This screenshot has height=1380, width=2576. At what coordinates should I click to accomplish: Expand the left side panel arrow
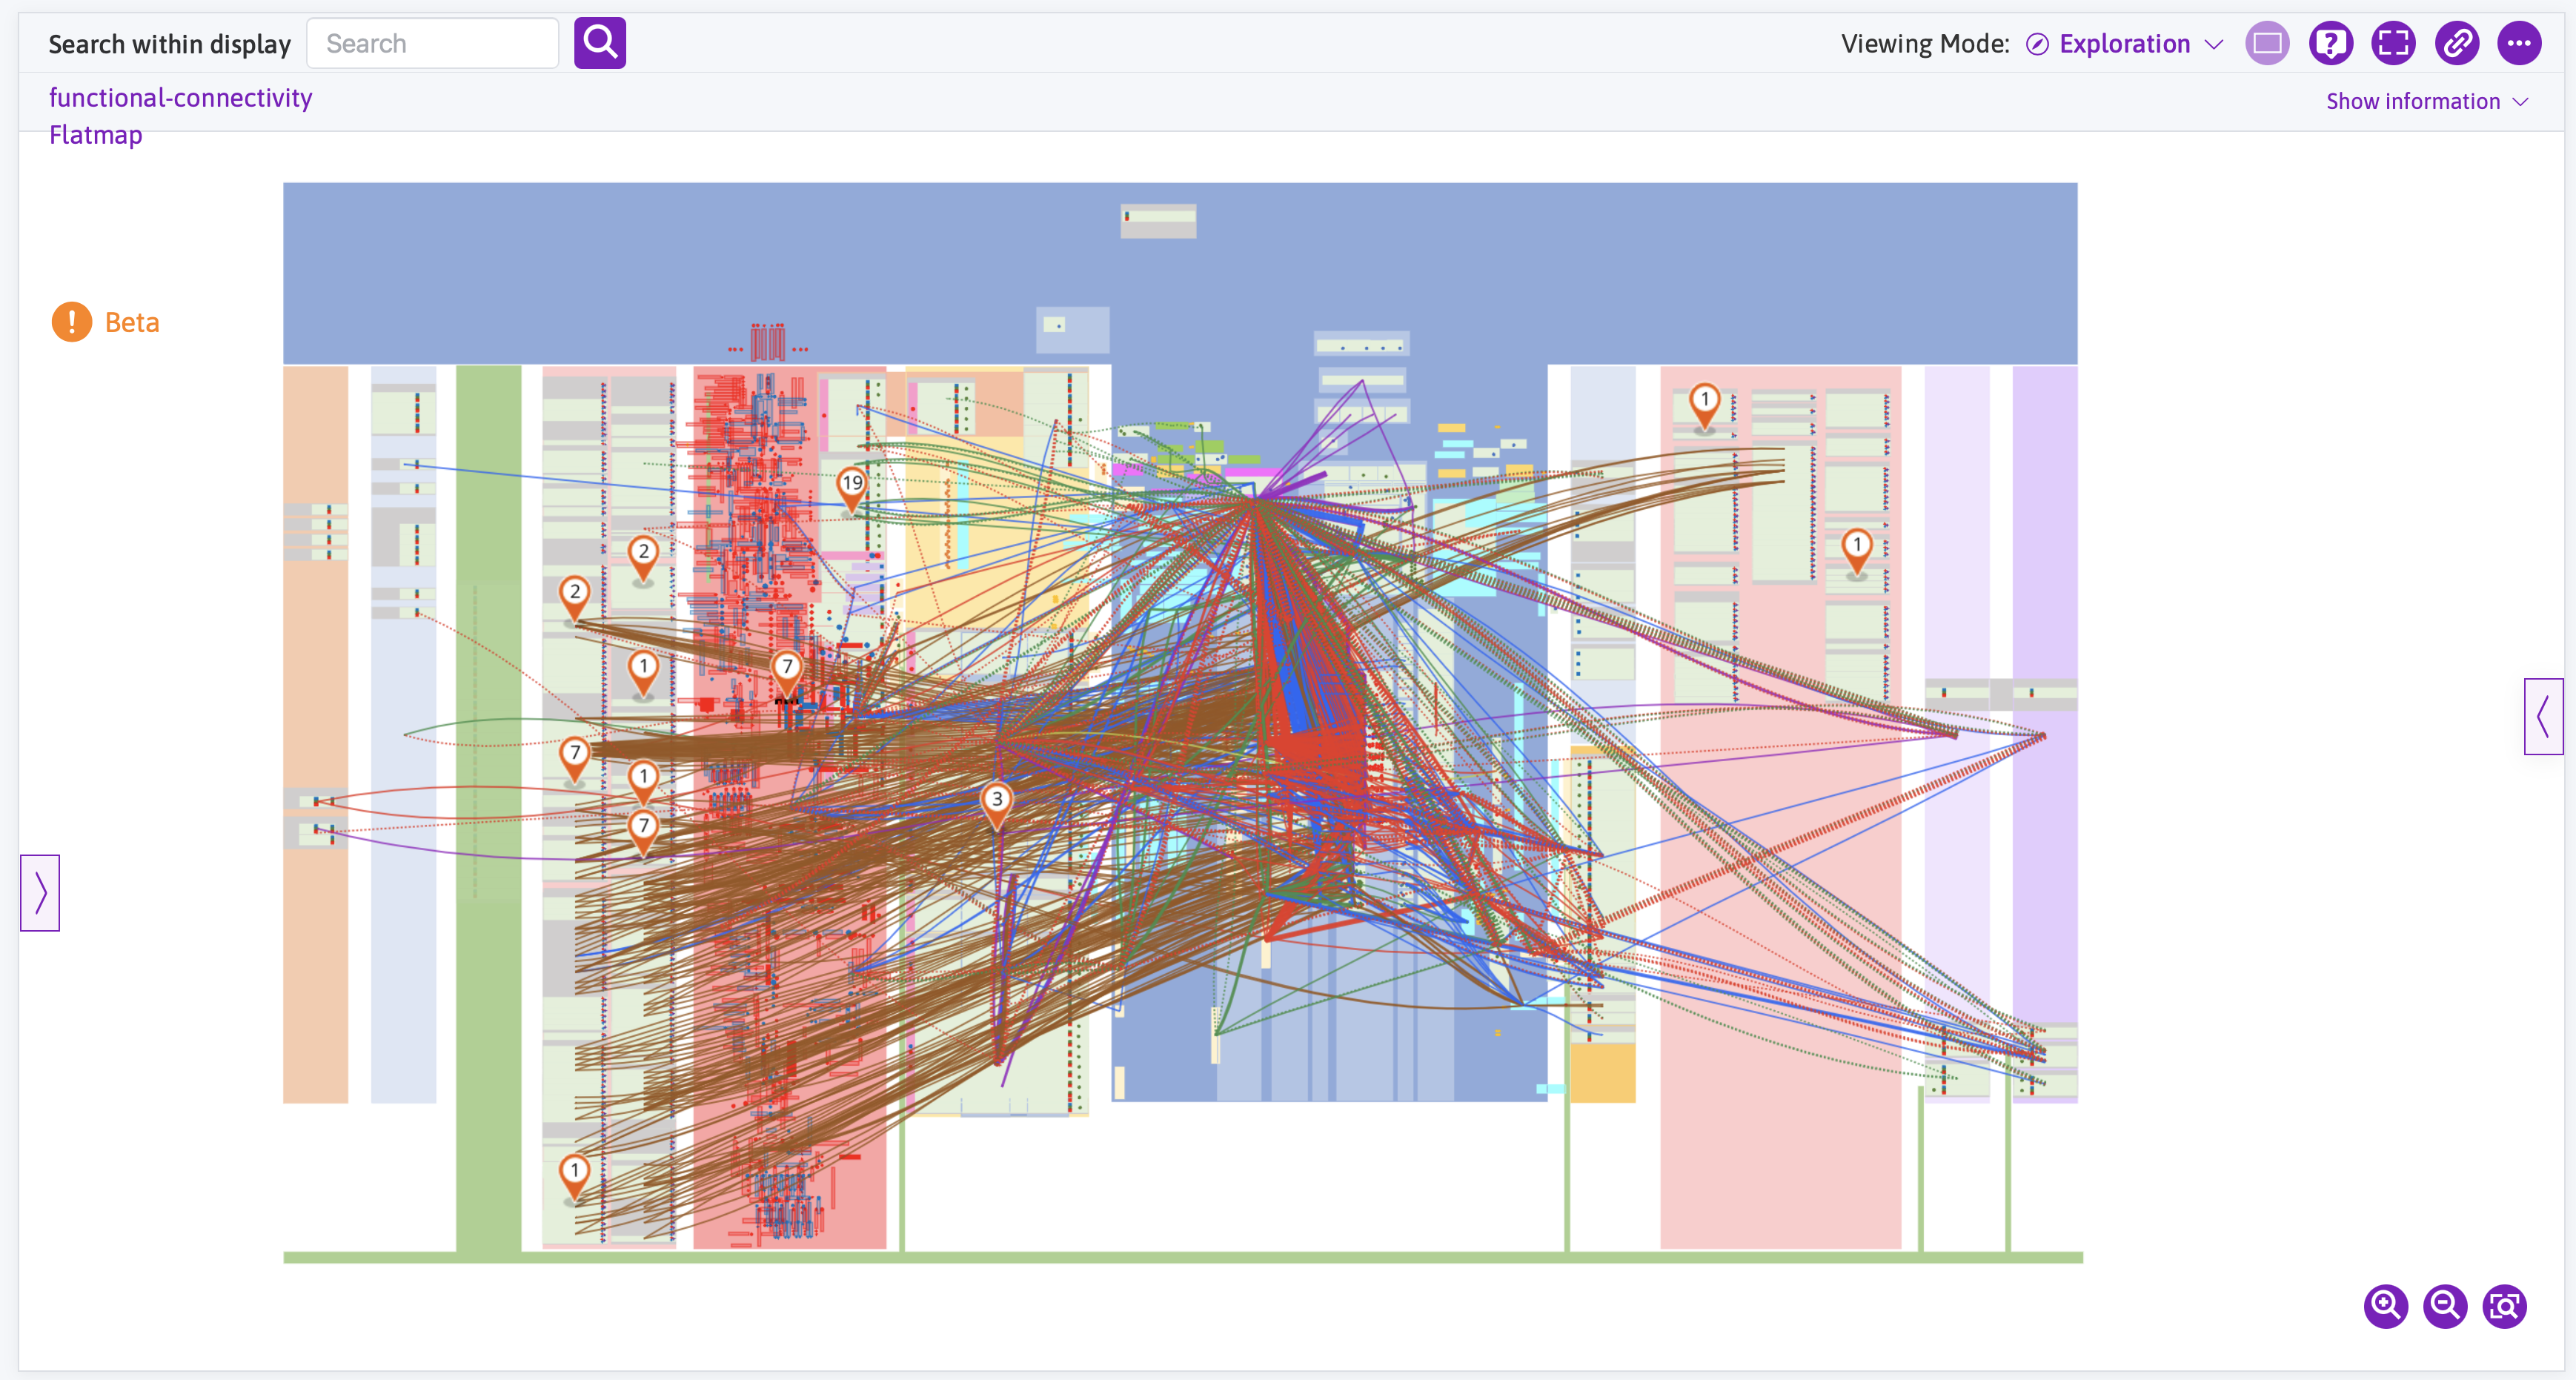pos(40,892)
